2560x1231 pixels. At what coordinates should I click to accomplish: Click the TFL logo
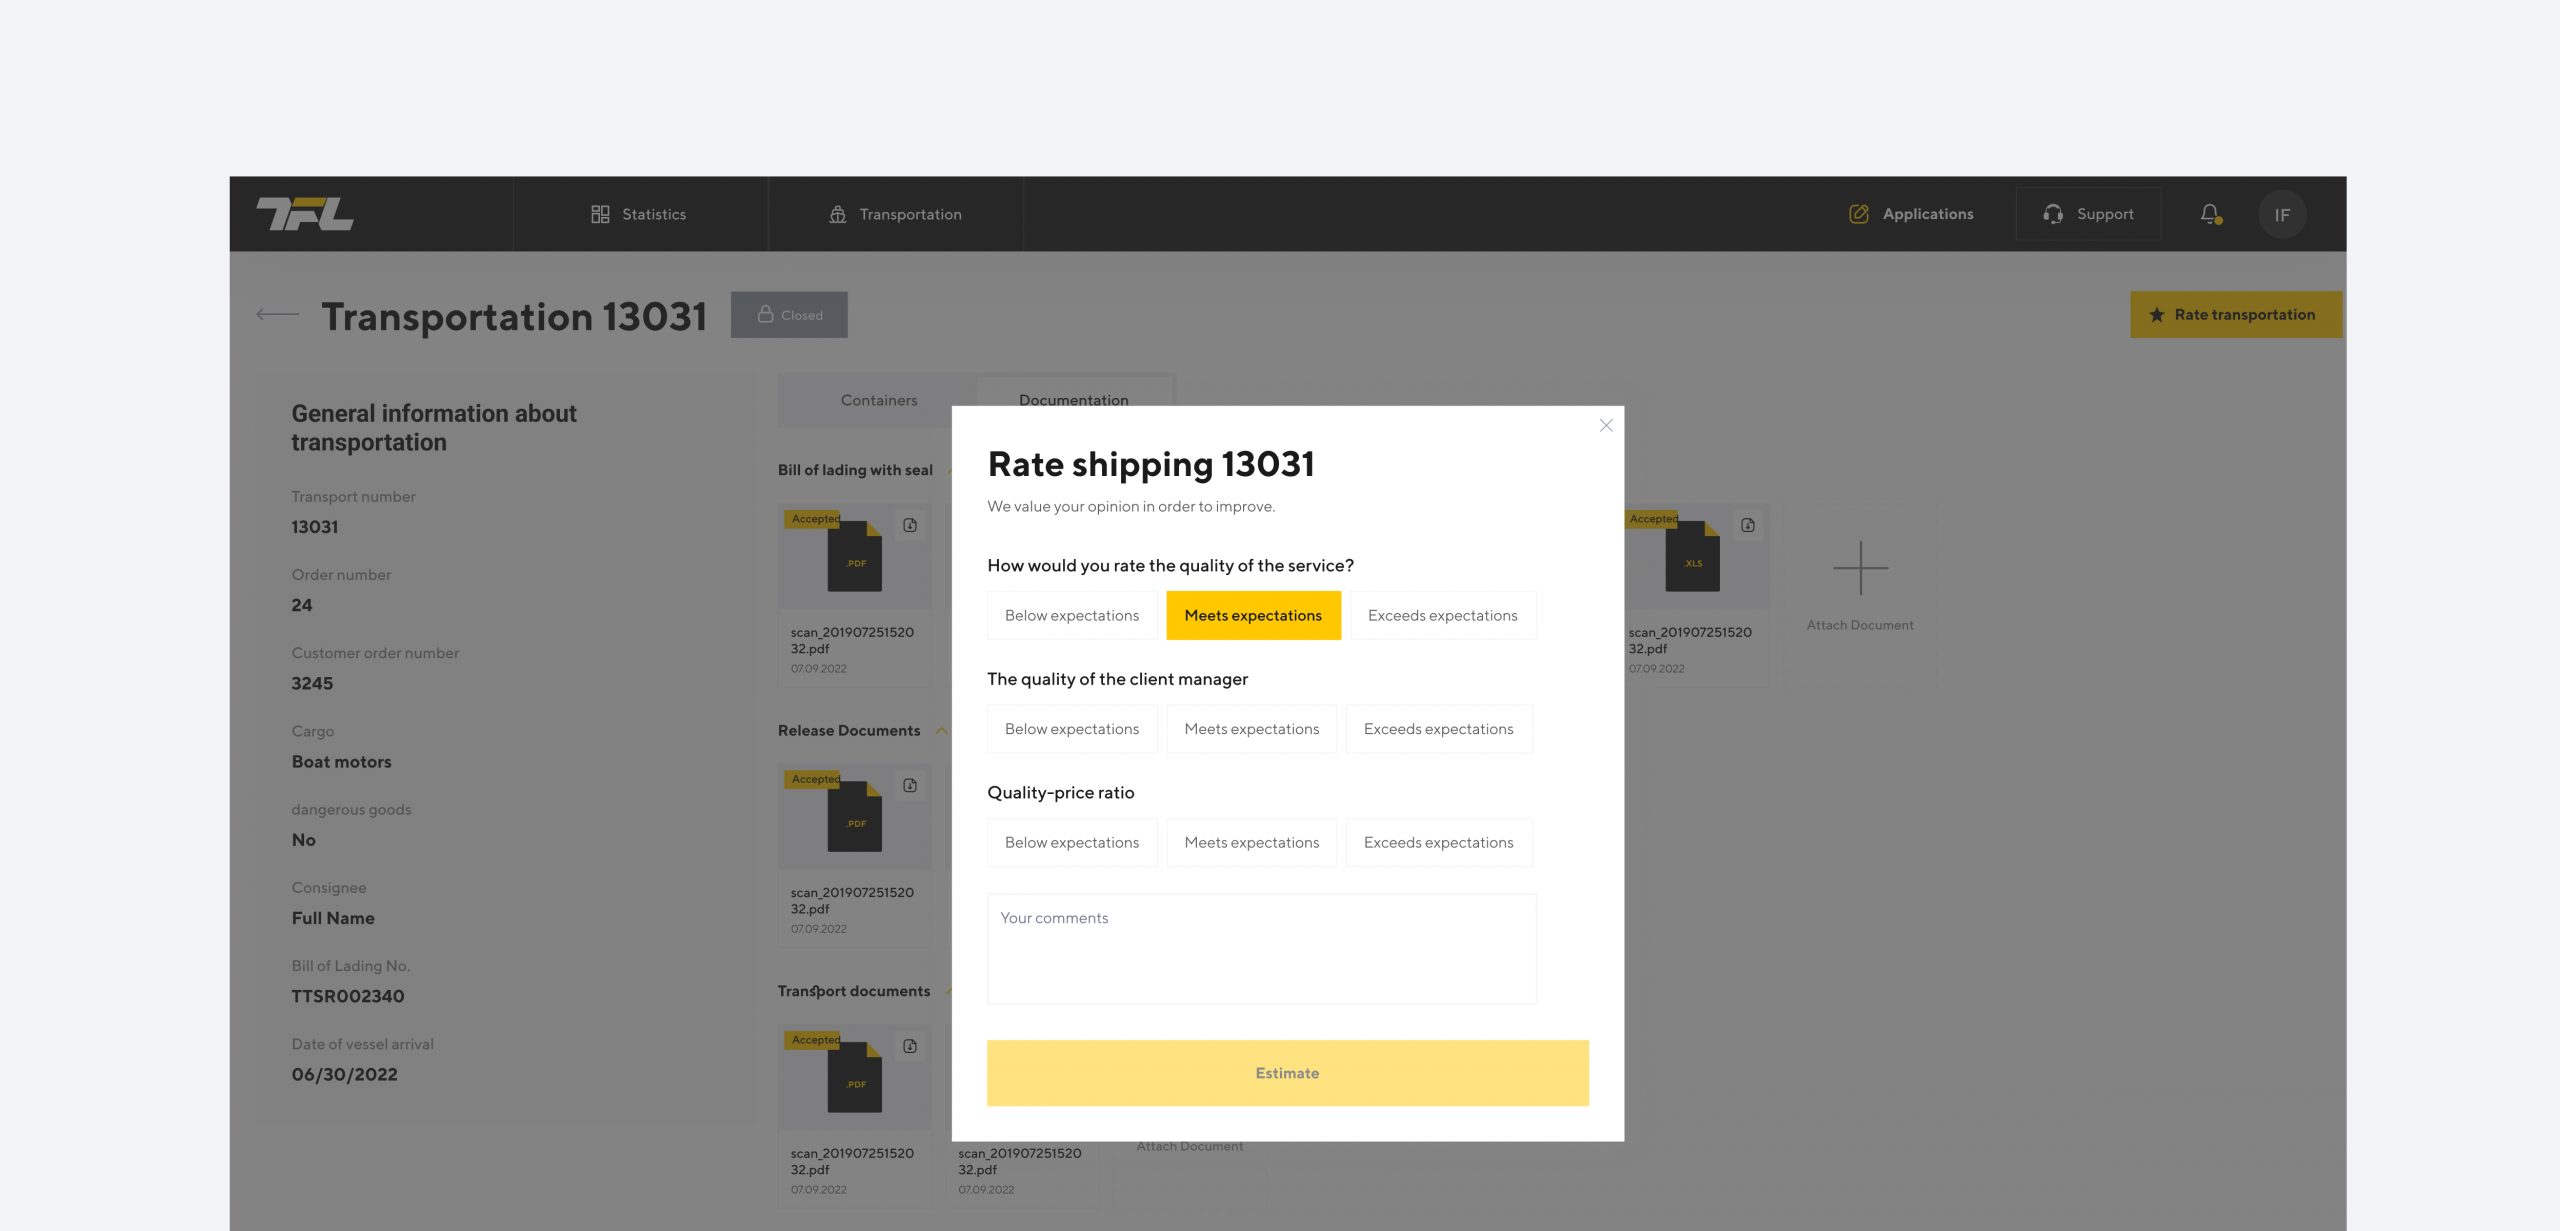[304, 214]
